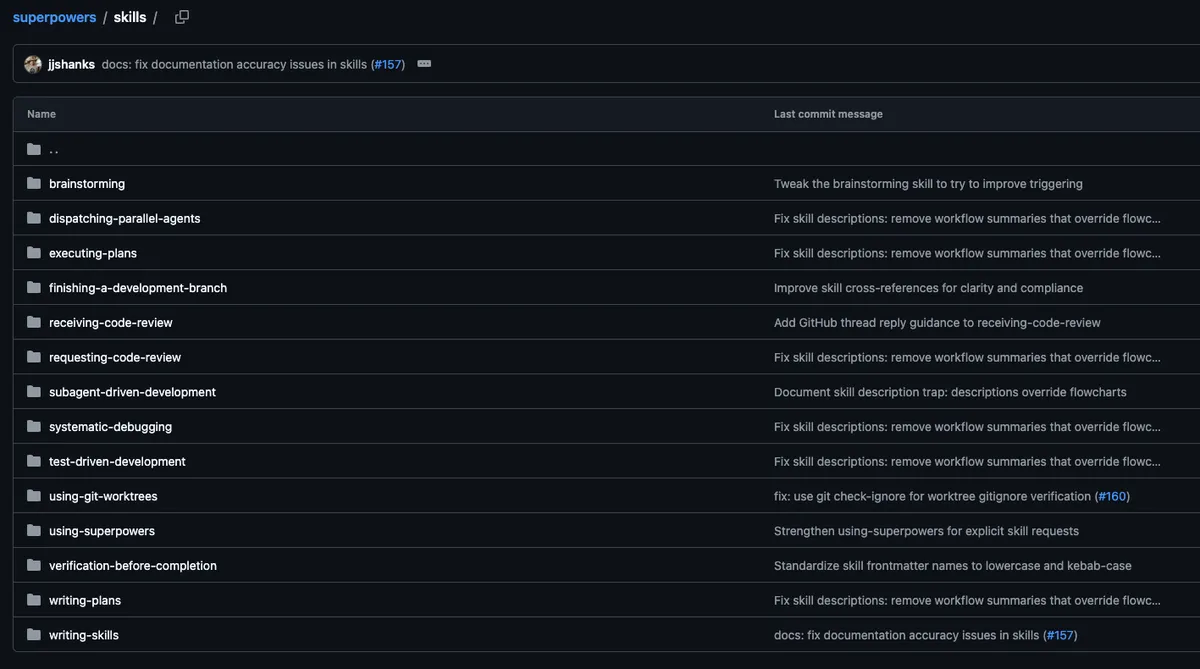Click the dispatching-parallel-agents folder icon
The image size is (1200, 669).
34,218
